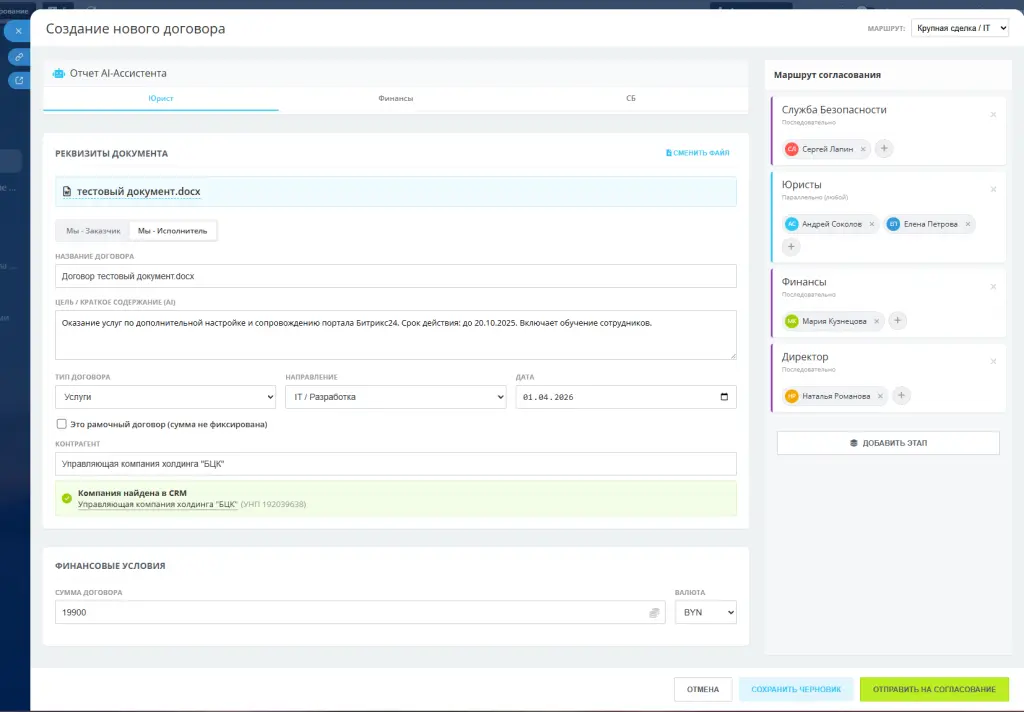Open Тип договора dropdown
The height and width of the screenshot is (712, 1024).
tap(165, 397)
